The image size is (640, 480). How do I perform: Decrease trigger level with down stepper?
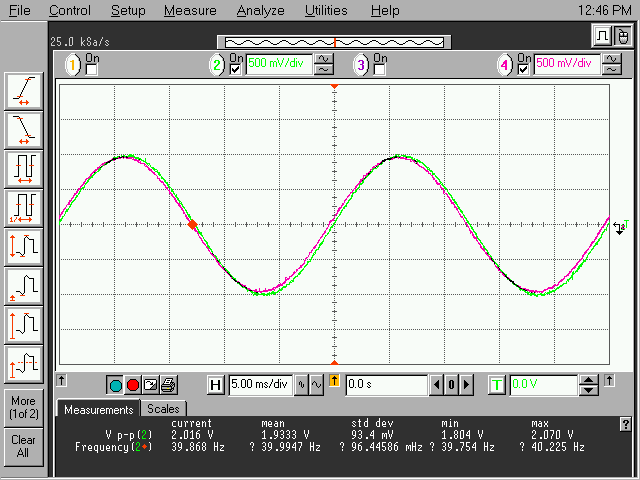[588, 390]
